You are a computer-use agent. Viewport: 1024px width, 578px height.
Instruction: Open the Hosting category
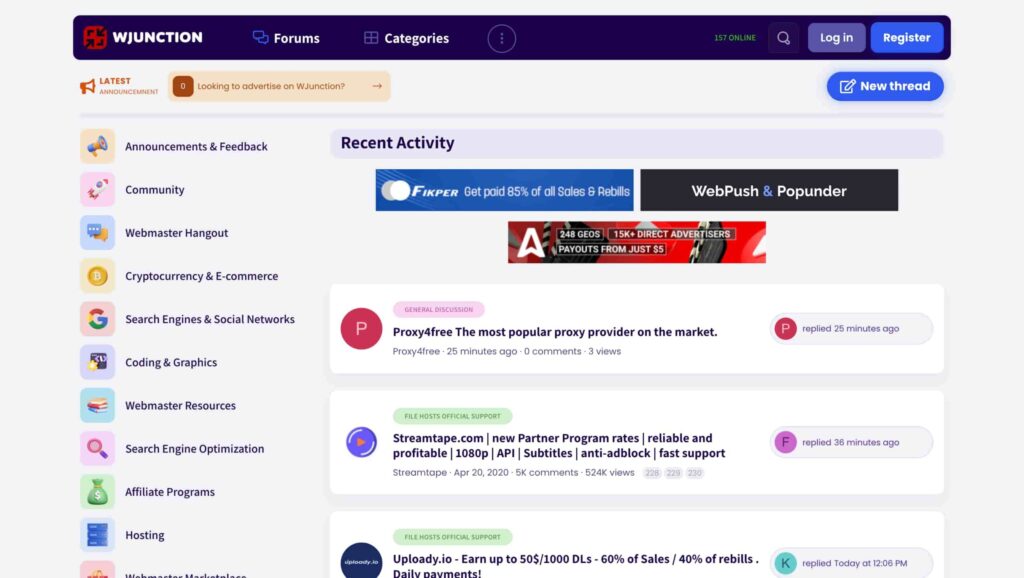(144, 534)
